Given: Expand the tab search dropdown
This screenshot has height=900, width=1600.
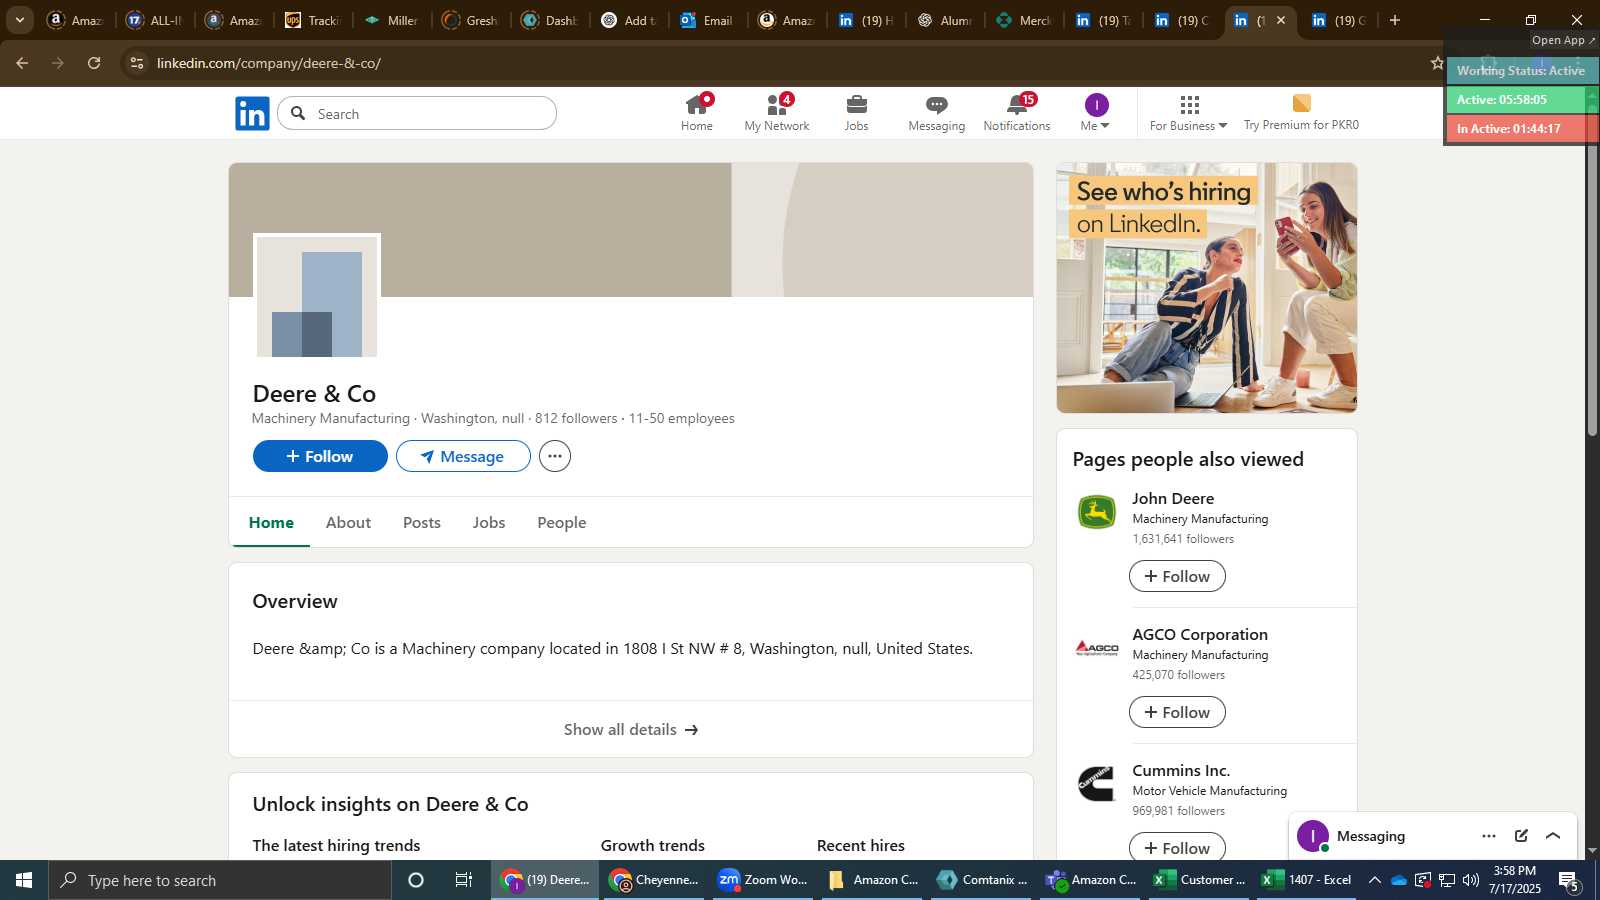Looking at the screenshot, I should coord(19,20).
